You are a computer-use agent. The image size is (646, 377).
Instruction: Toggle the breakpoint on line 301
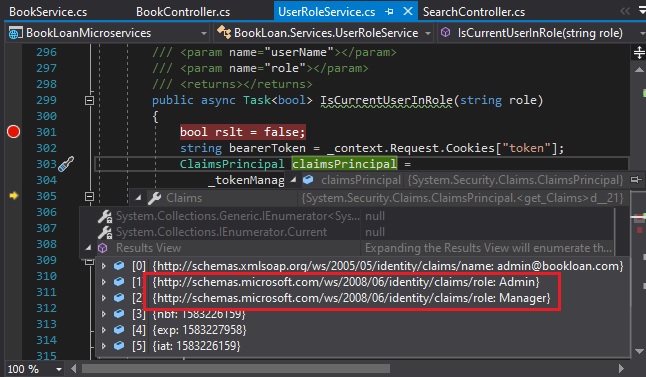13,131
